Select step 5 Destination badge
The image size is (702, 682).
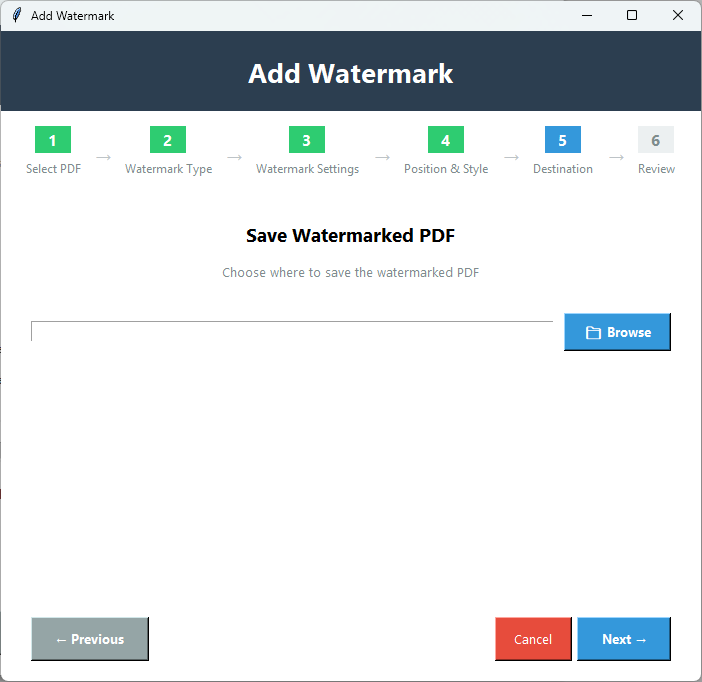pos(563,140)
